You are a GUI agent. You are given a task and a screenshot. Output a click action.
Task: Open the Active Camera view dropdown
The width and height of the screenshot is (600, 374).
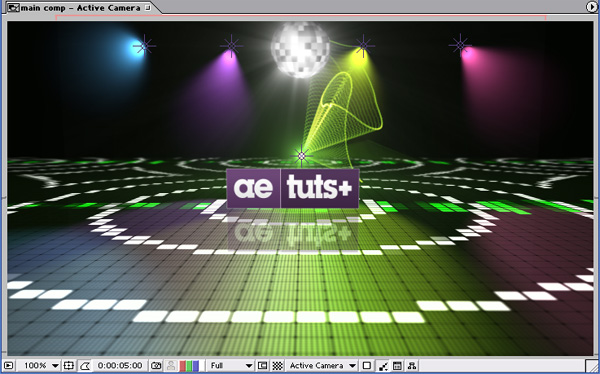pyautogui.click(x=322, y=366)
